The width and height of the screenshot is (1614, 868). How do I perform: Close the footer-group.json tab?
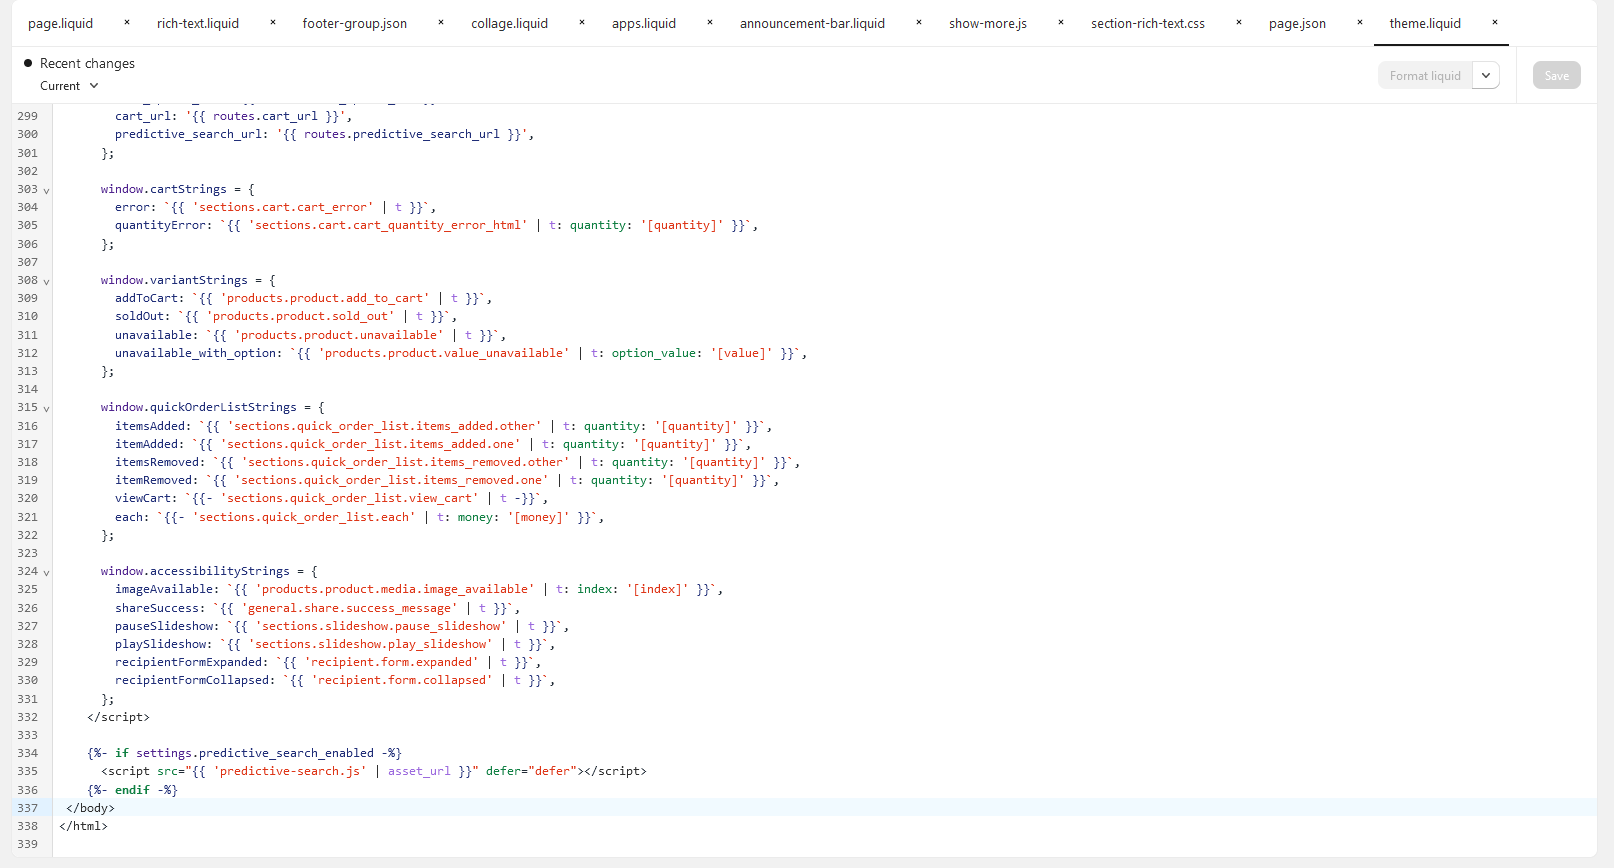pyautogui.click(x=441, y=23)
